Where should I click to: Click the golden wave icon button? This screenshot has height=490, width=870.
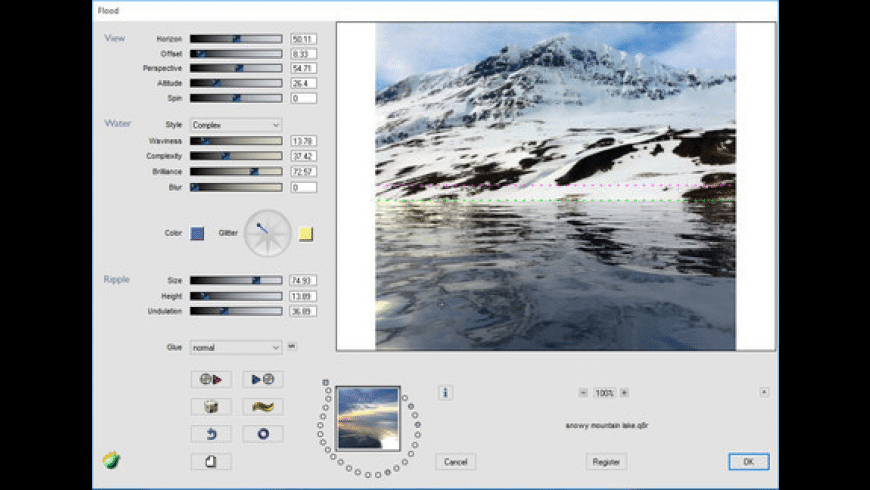click(262, 407)
